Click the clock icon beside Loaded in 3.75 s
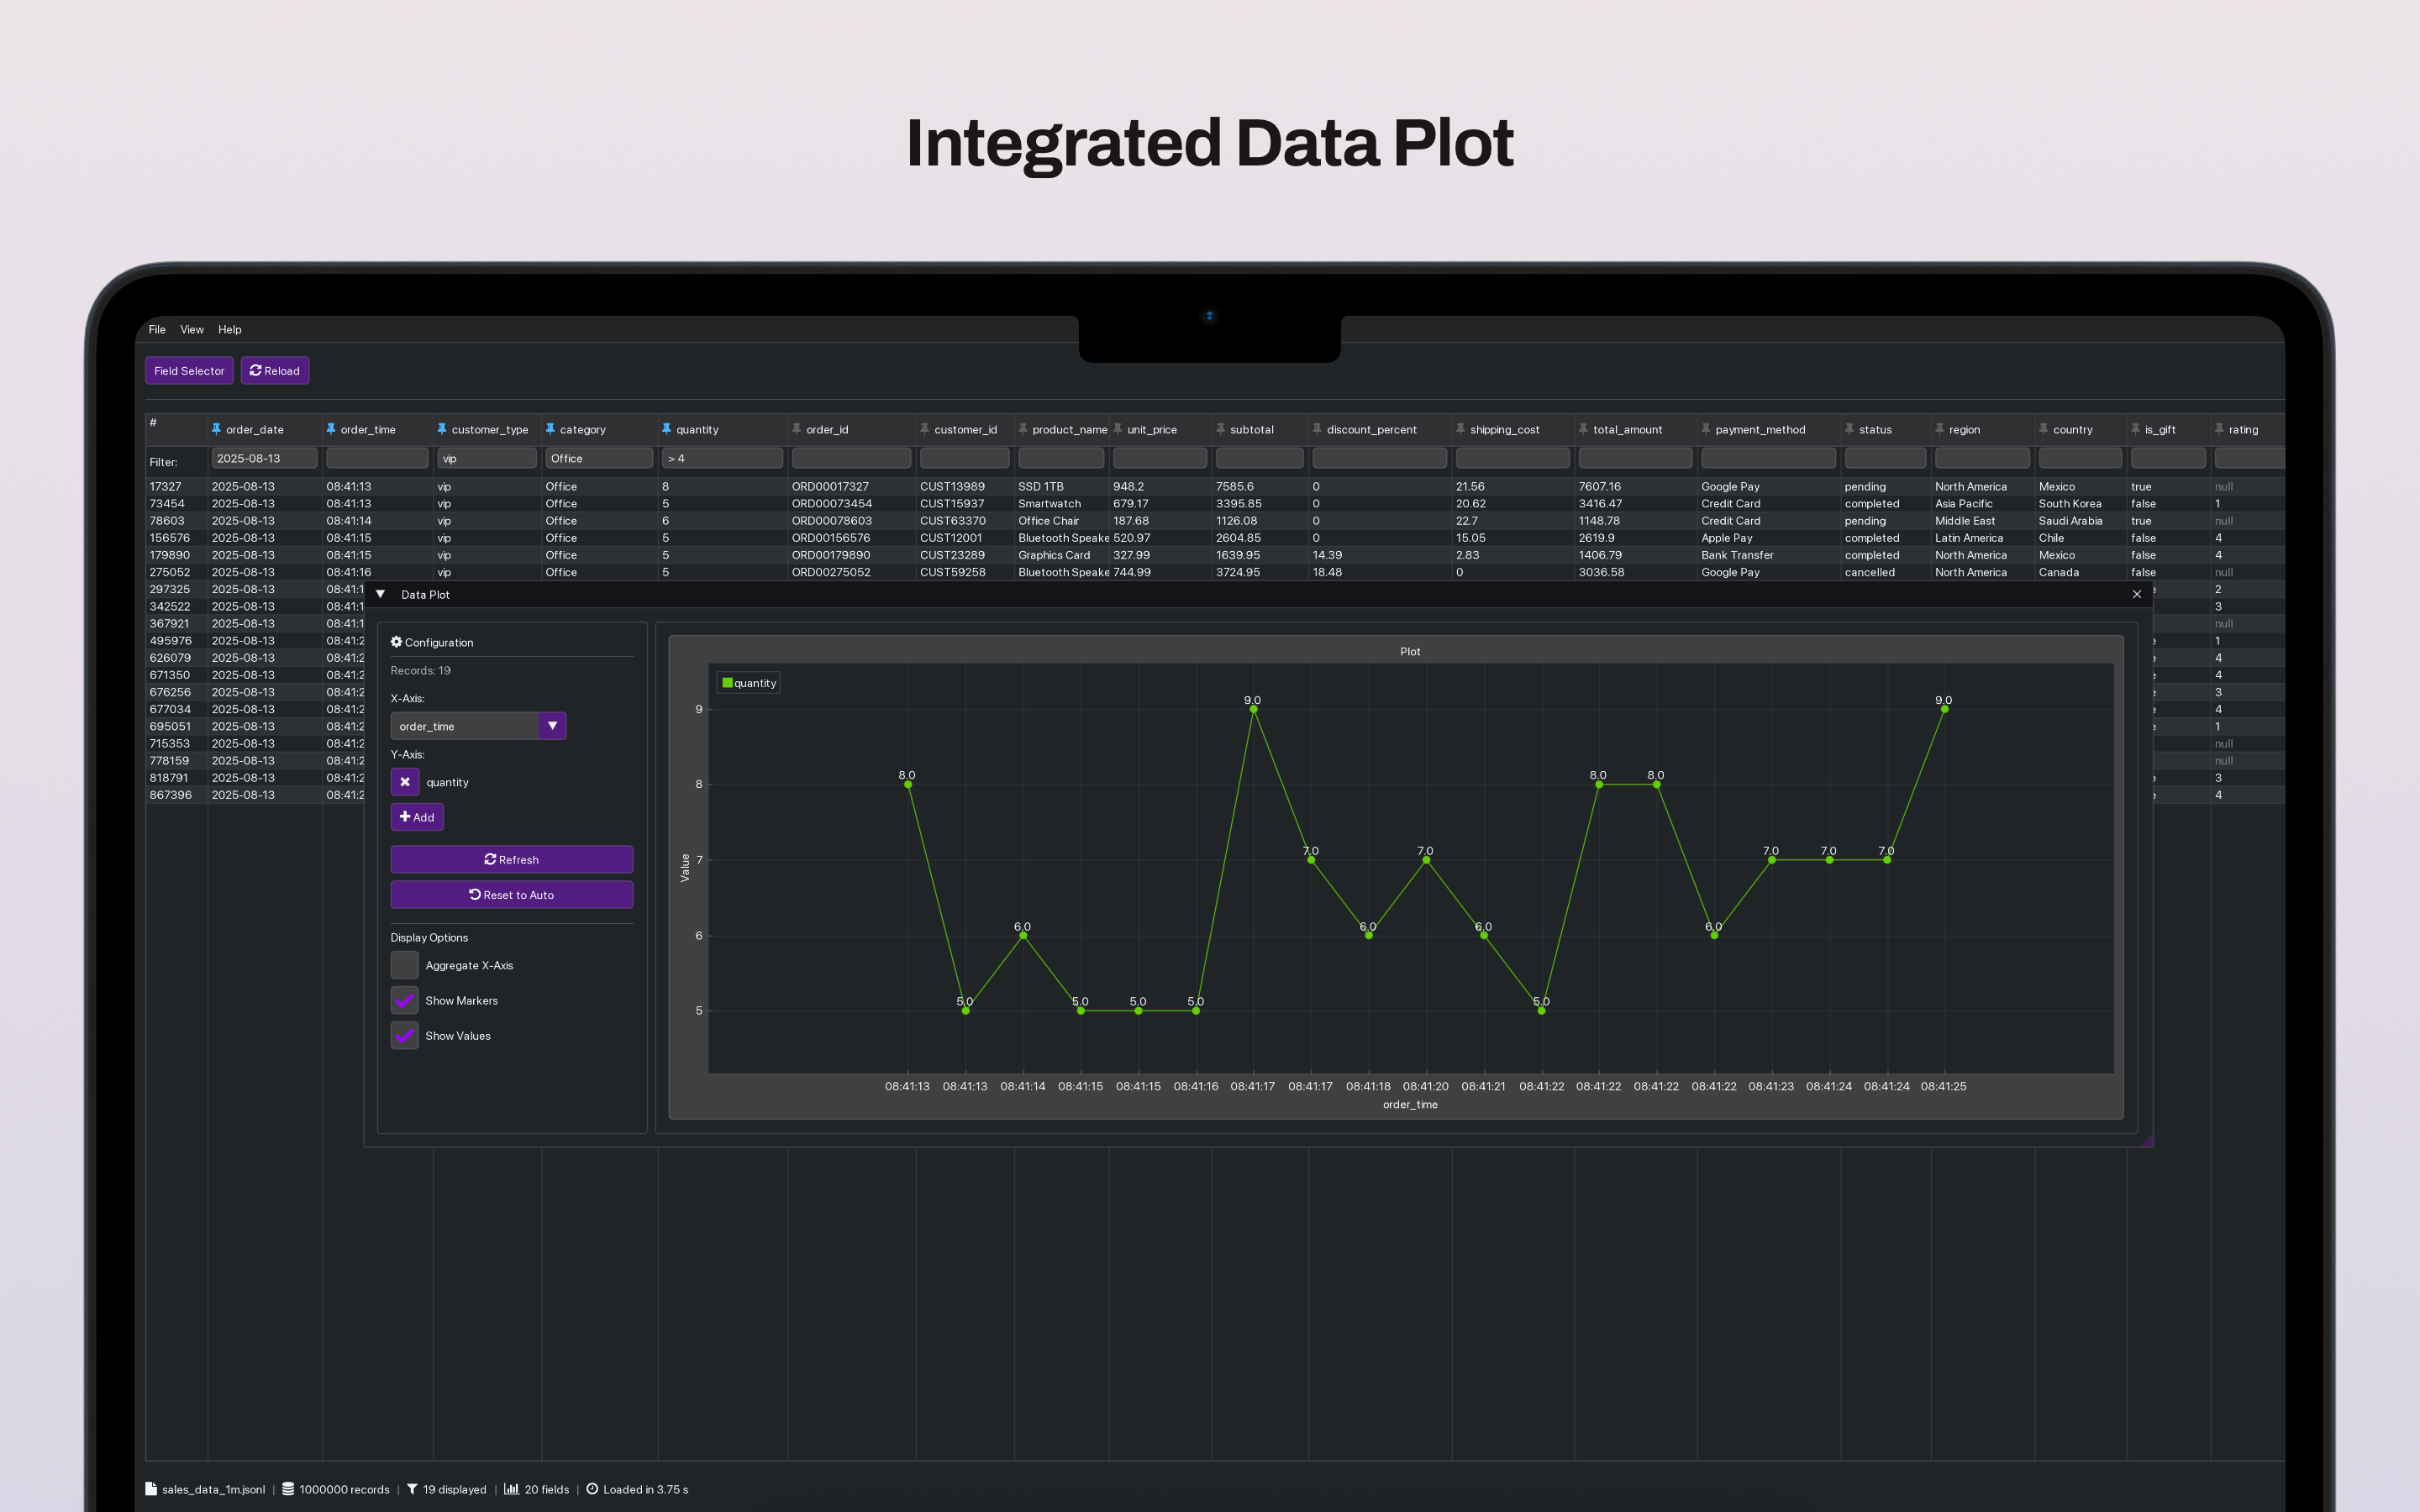 tap(592, 1489)
